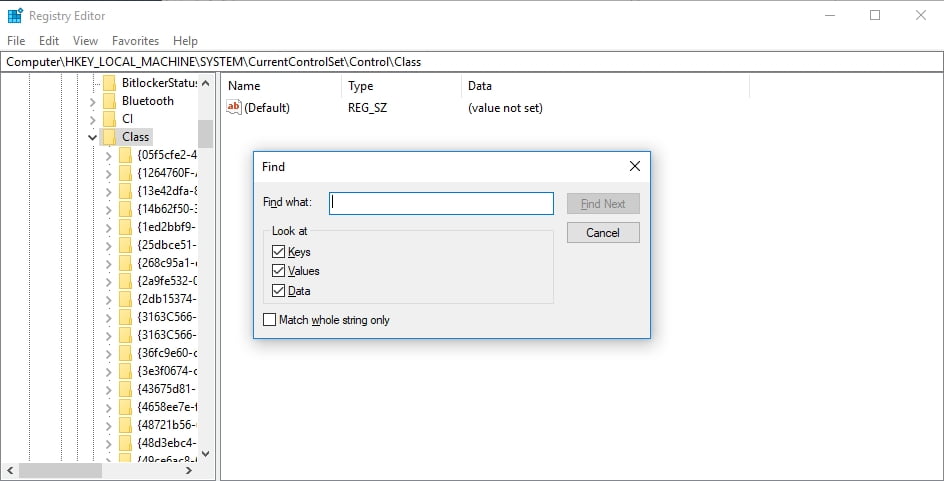Select the BitlockerStatus folder icon
944x481 pixels.
109,83
